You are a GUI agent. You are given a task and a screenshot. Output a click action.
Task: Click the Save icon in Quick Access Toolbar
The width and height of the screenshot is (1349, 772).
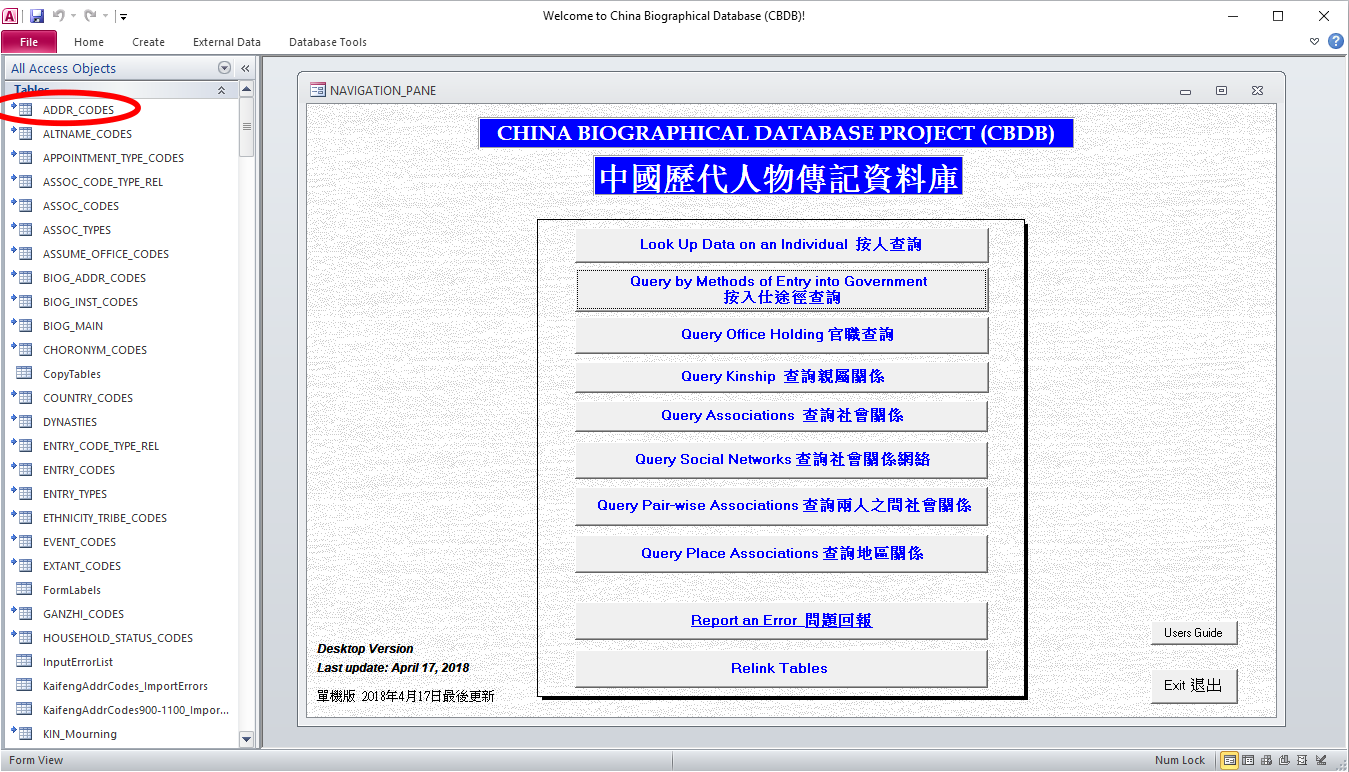click(37, 16)
